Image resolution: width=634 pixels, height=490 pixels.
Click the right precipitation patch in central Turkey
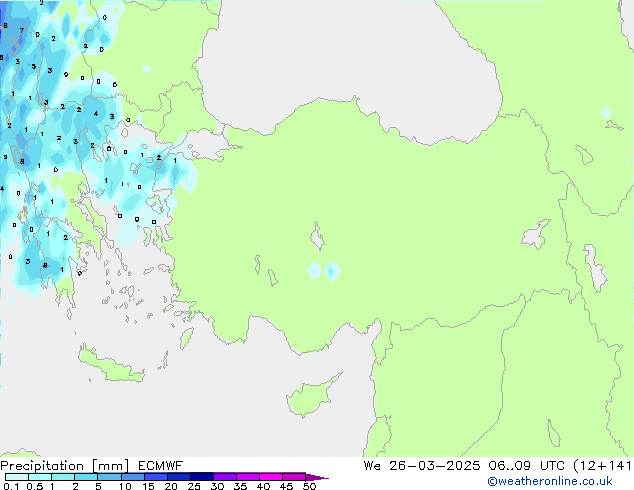(x=332, y=271)
